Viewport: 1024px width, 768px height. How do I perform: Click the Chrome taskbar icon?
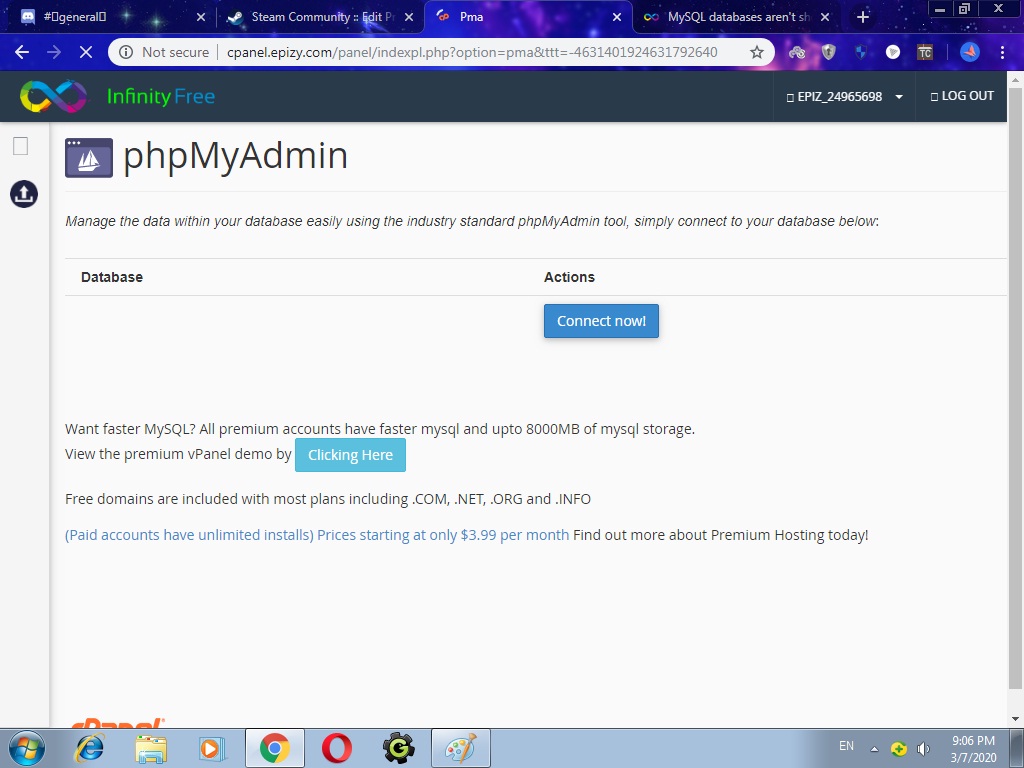click(274, 748)
